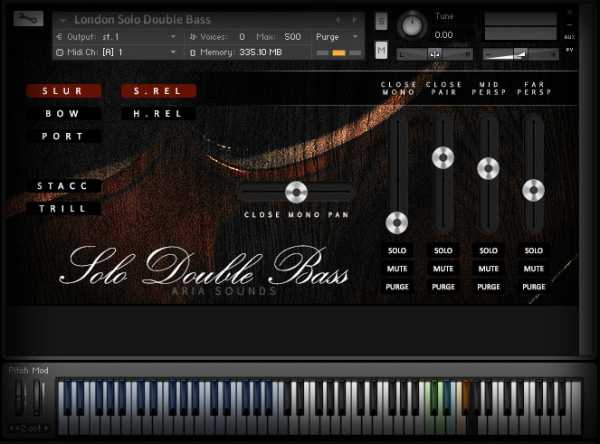
Task: Toggle the PORT articulation
Action: point(64,136)
